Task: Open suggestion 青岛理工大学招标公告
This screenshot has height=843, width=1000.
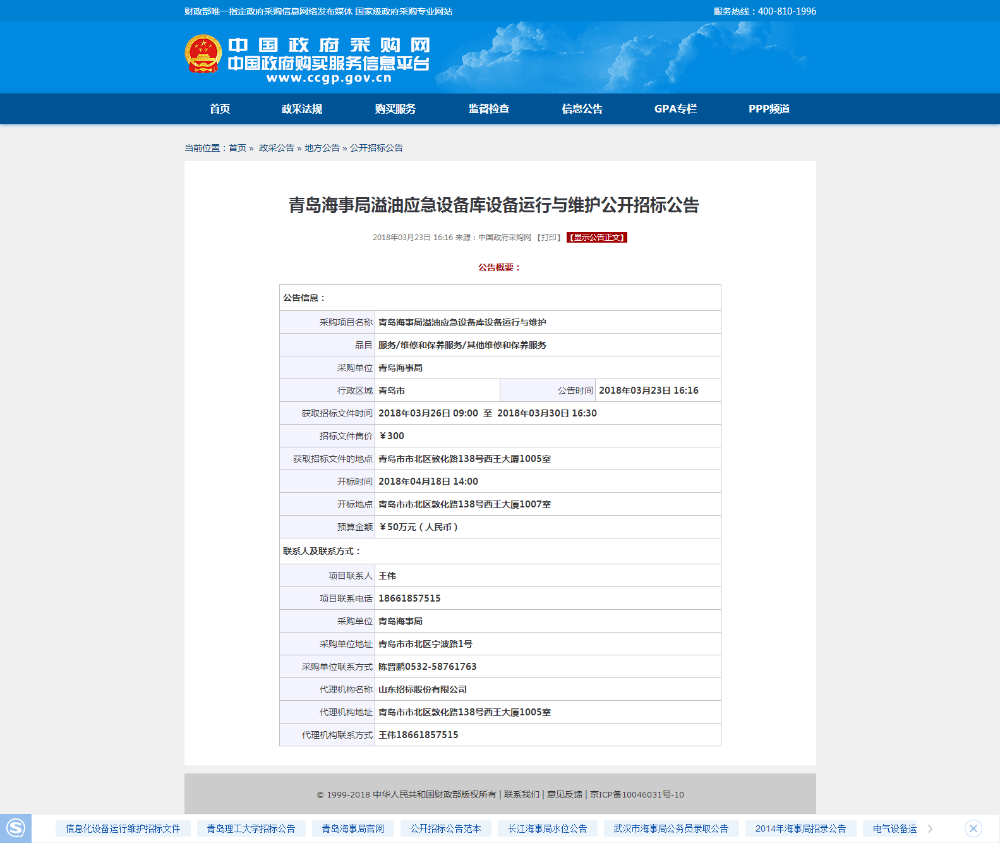Action: (x=251, y=828)
